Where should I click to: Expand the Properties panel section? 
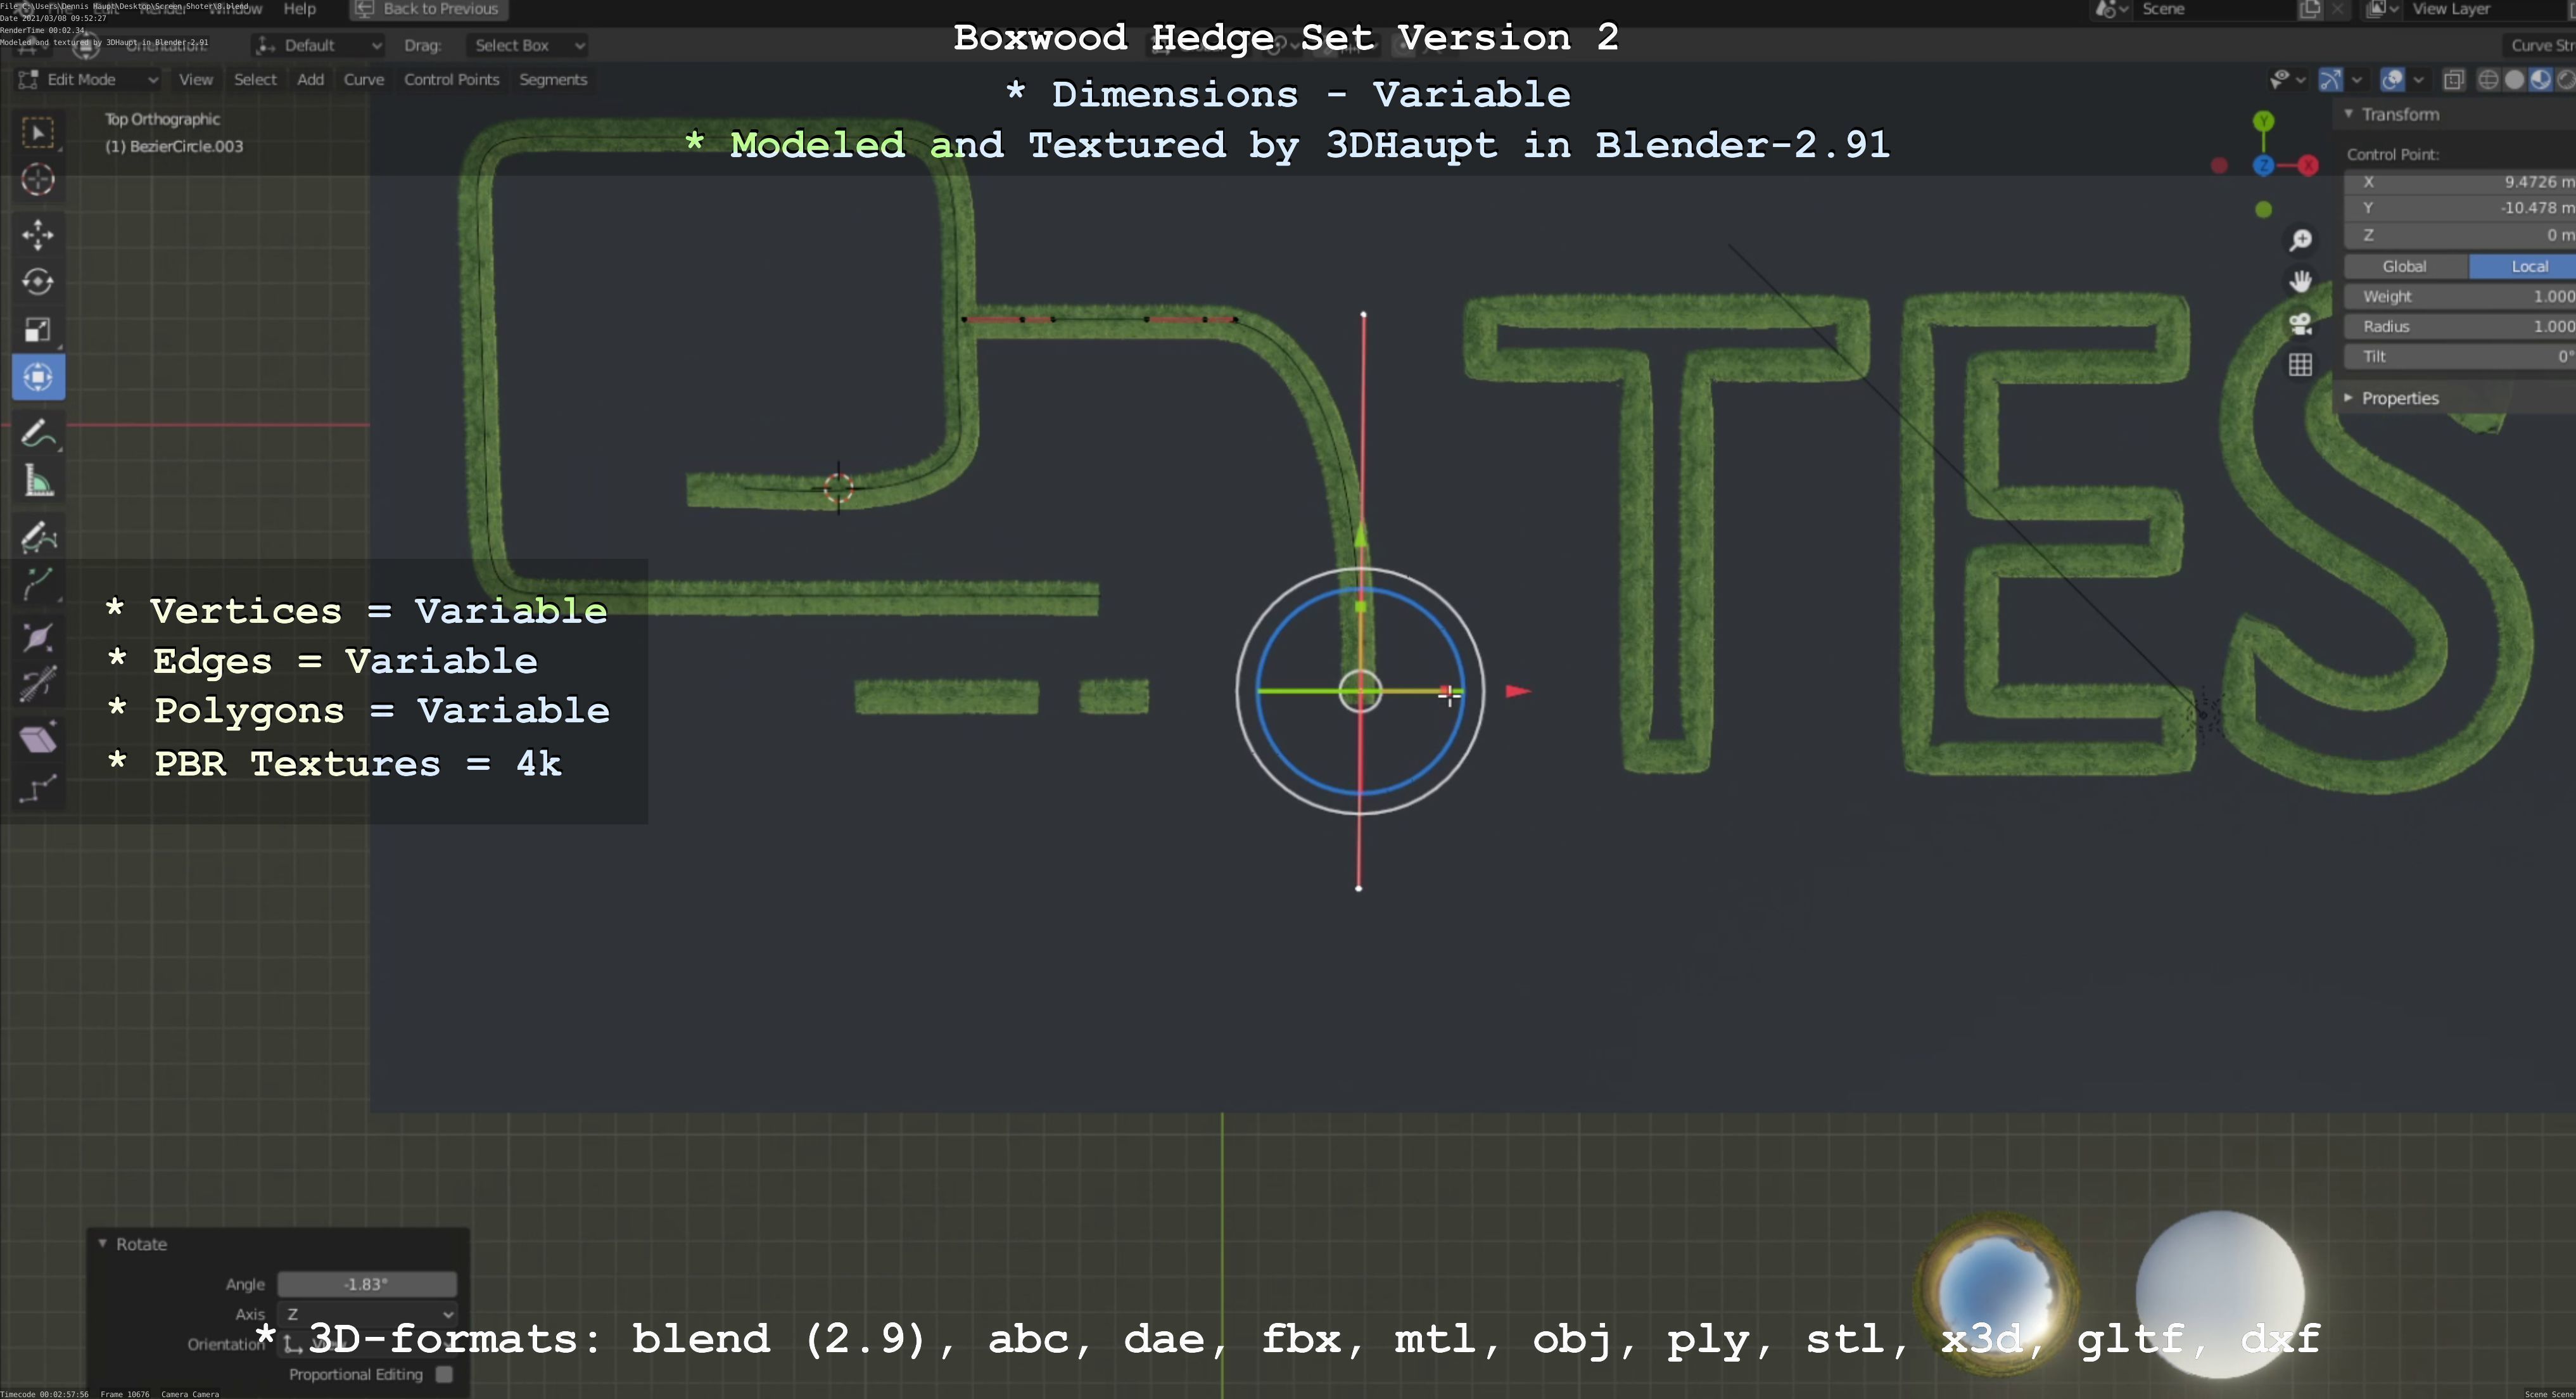click(x=2399, y=398)
